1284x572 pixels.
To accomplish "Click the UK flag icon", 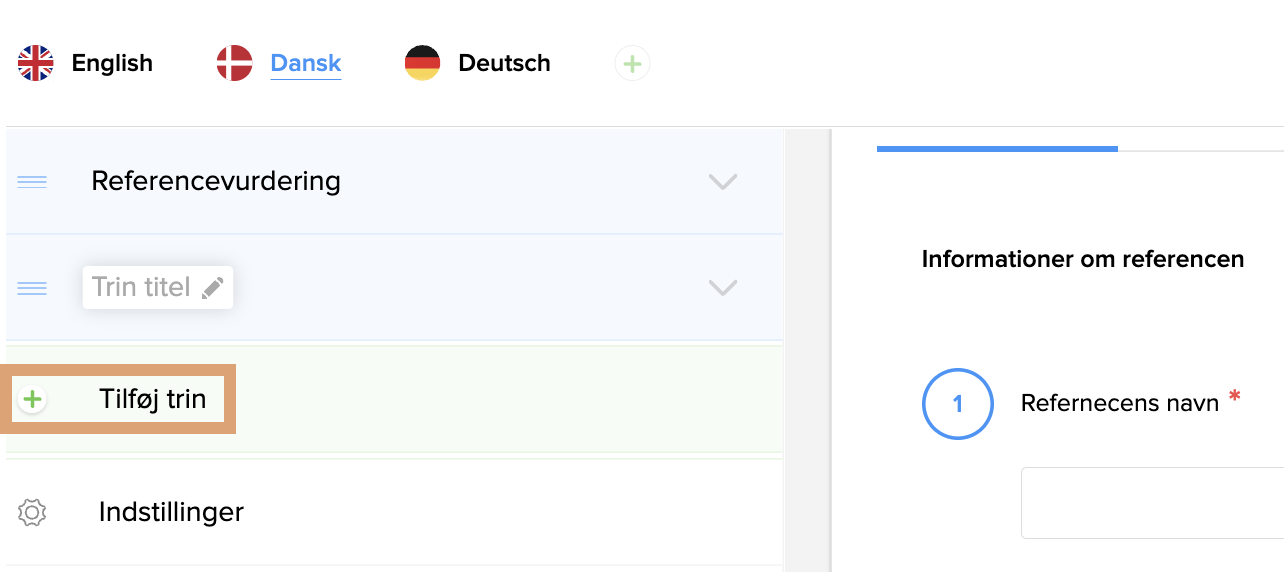I will (36, 63).
